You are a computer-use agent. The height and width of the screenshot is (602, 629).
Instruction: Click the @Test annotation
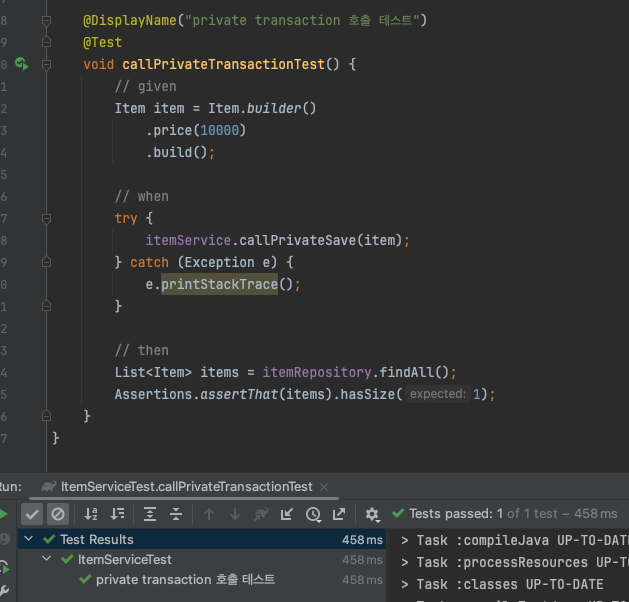coord(102,43)
